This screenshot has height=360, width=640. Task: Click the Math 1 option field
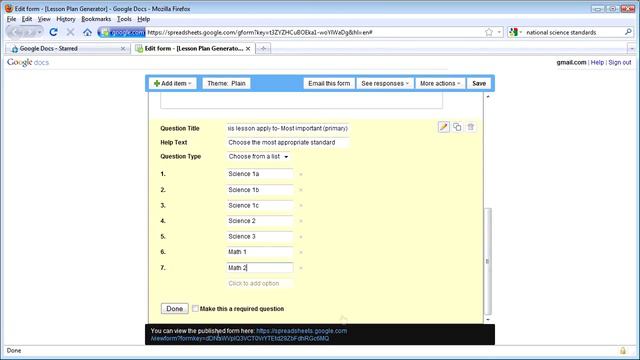pyautogui.click(x=260, y=252)
